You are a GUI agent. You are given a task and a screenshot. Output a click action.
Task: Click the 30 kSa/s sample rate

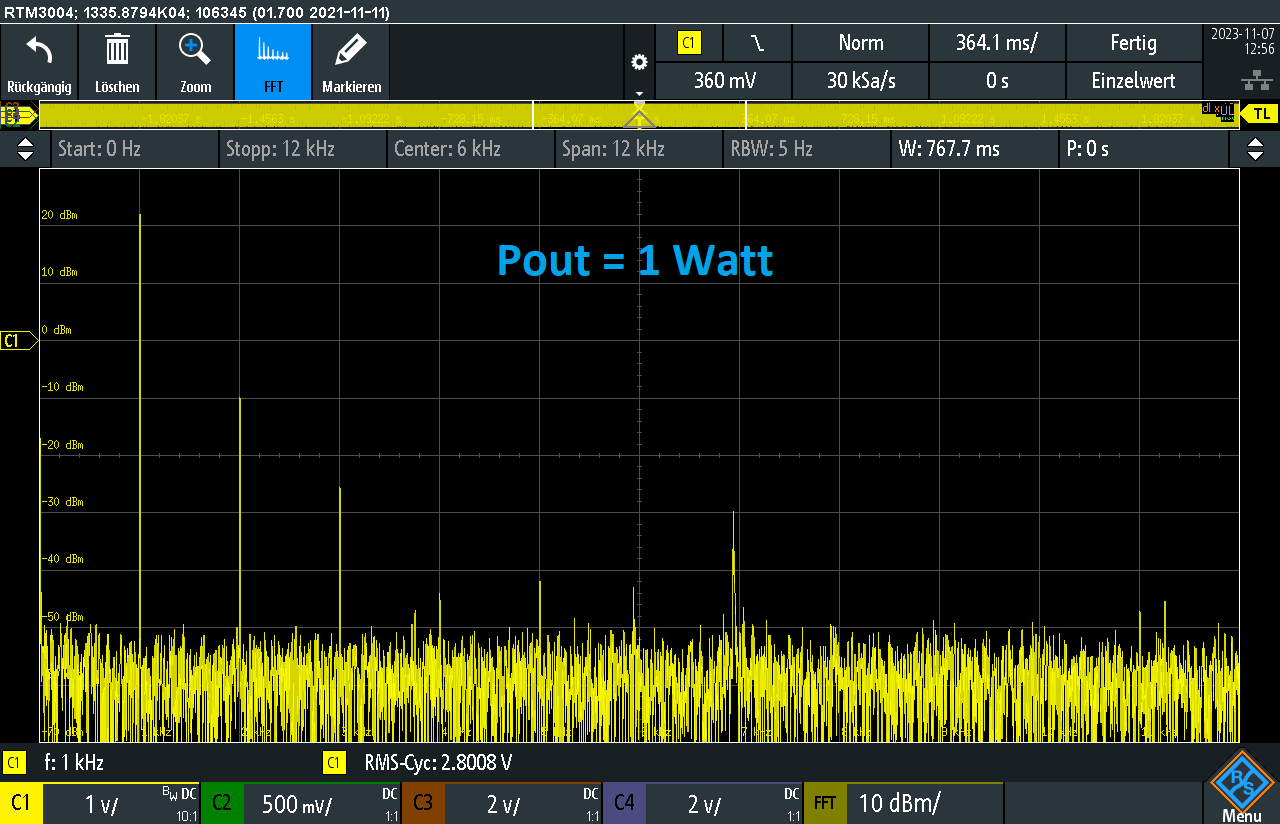[x=860, y=81]
